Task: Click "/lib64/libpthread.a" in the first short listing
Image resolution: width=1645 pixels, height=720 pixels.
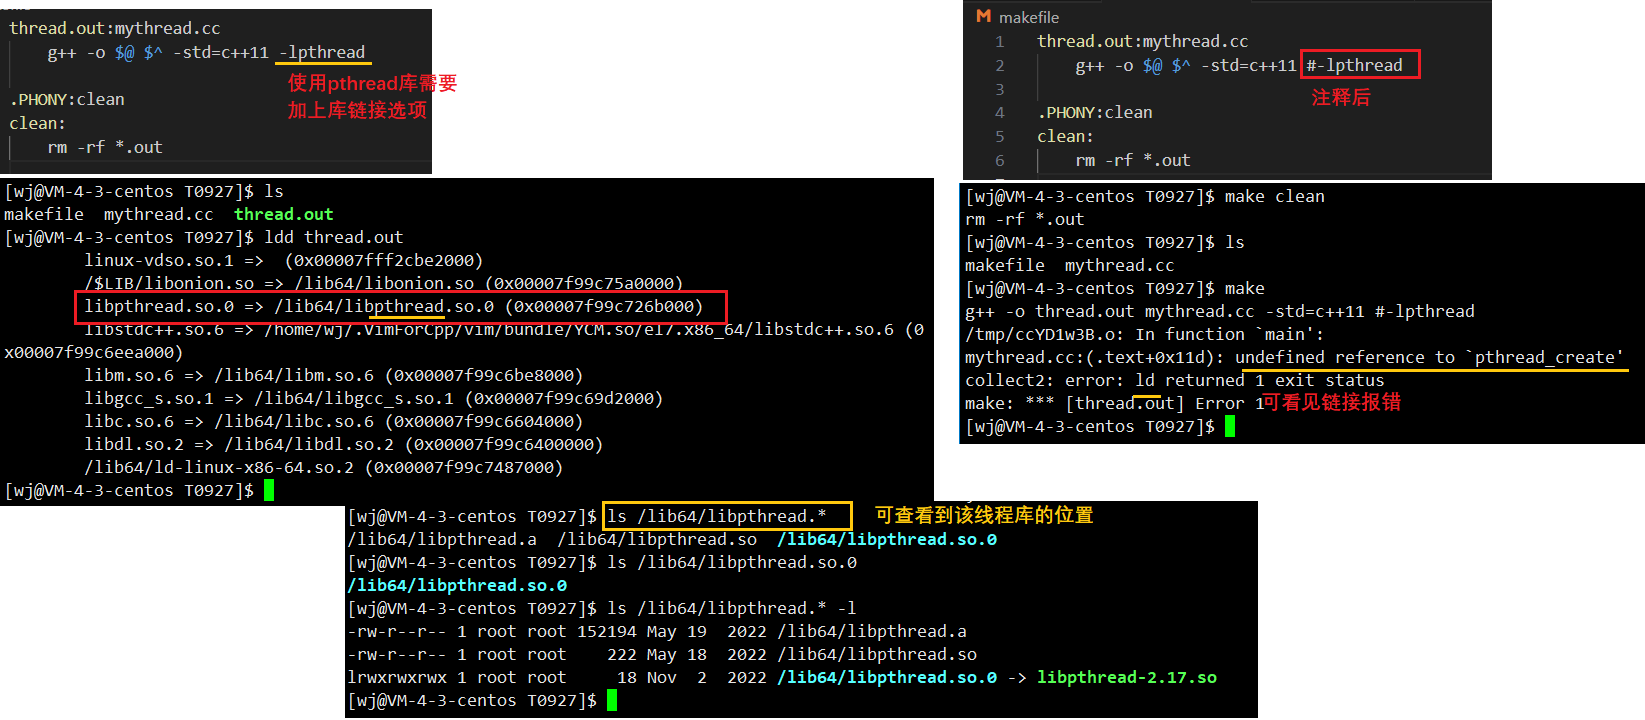Action: [x=442, y=539]
